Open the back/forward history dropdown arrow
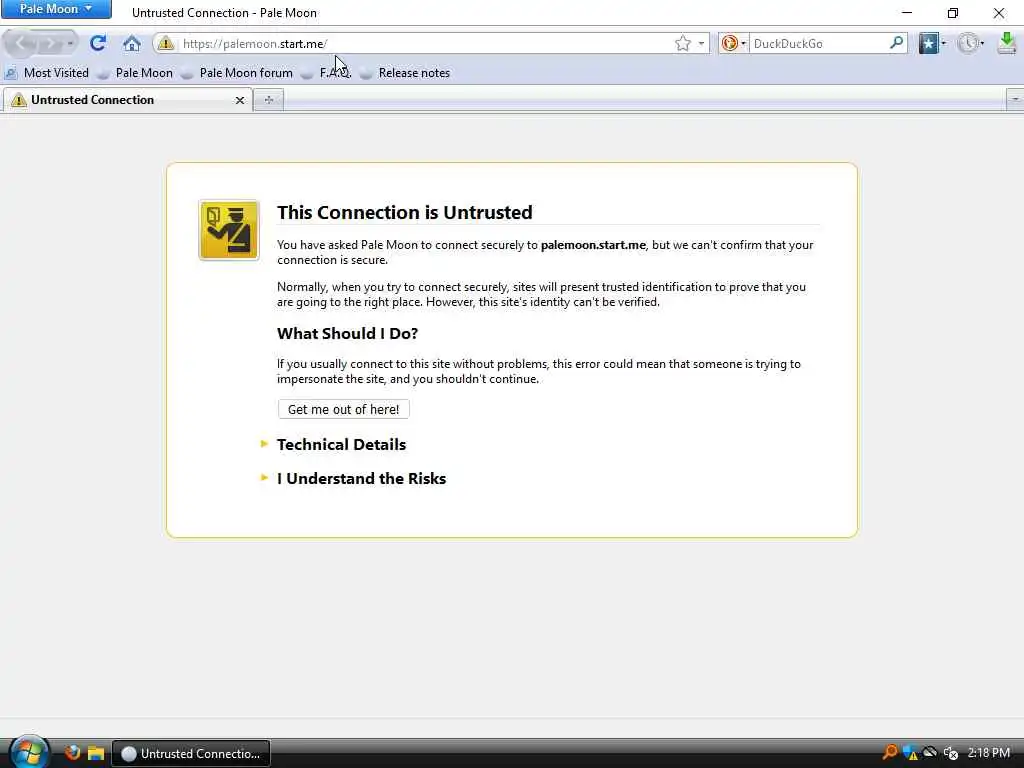 (70, 44)
